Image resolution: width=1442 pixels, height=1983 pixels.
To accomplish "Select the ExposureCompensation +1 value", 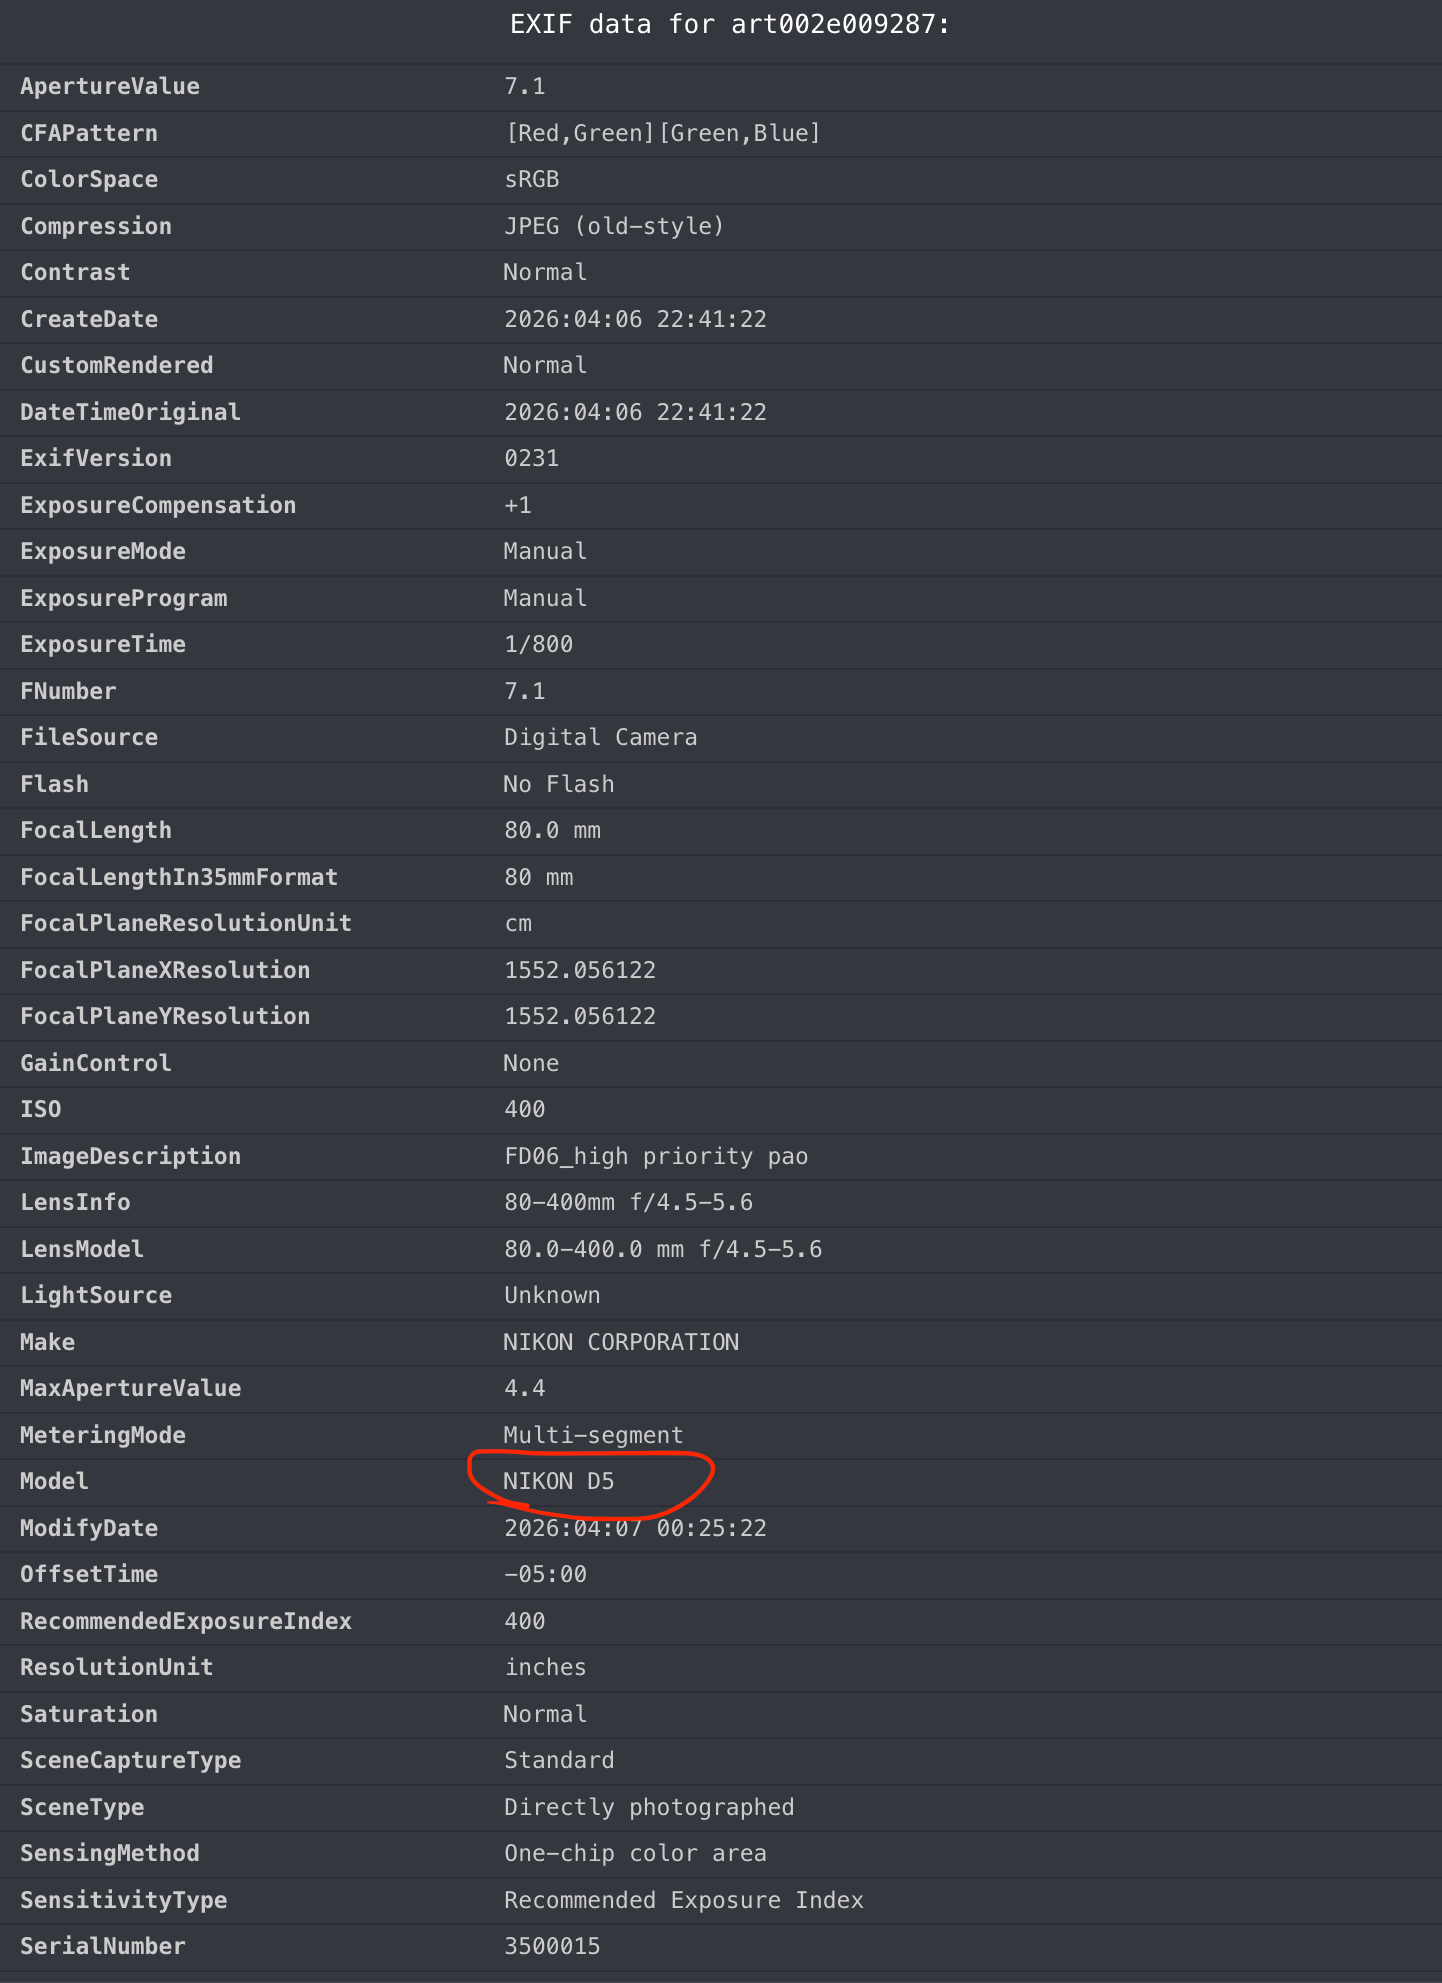I will point(518,505).
